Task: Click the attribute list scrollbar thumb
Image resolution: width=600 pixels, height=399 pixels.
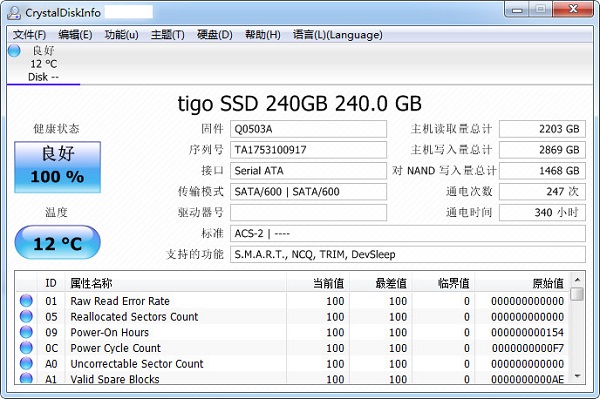Action: (577, 294)
